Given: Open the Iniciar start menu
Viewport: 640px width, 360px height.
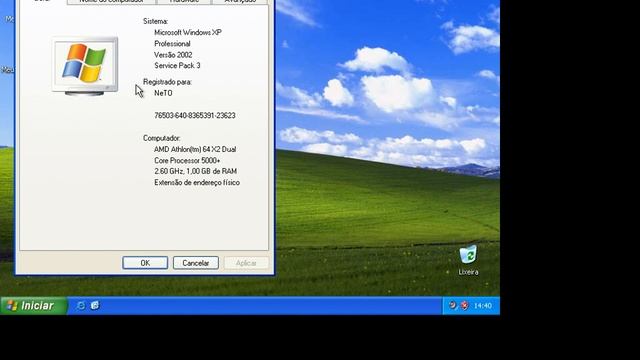Looking at the screenshot, I should tap(33, 306).
